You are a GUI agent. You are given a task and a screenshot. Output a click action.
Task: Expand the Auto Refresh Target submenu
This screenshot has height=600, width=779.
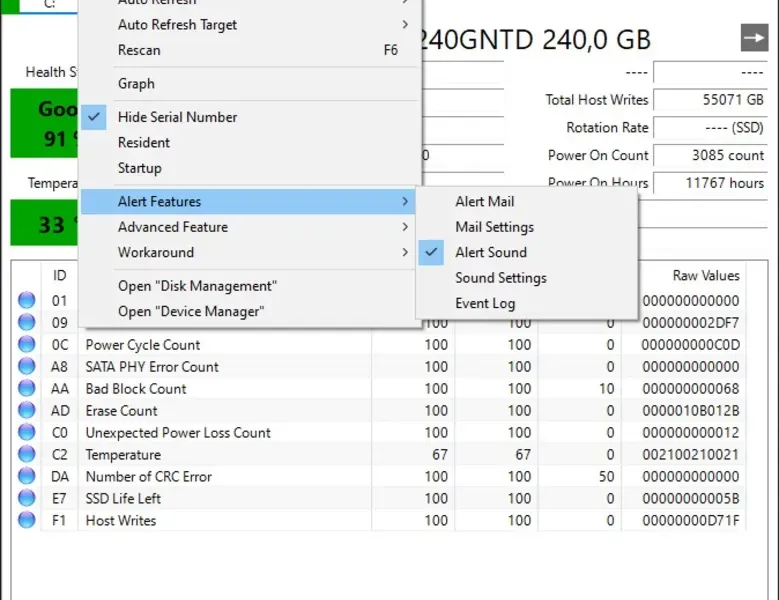(248, 25)
